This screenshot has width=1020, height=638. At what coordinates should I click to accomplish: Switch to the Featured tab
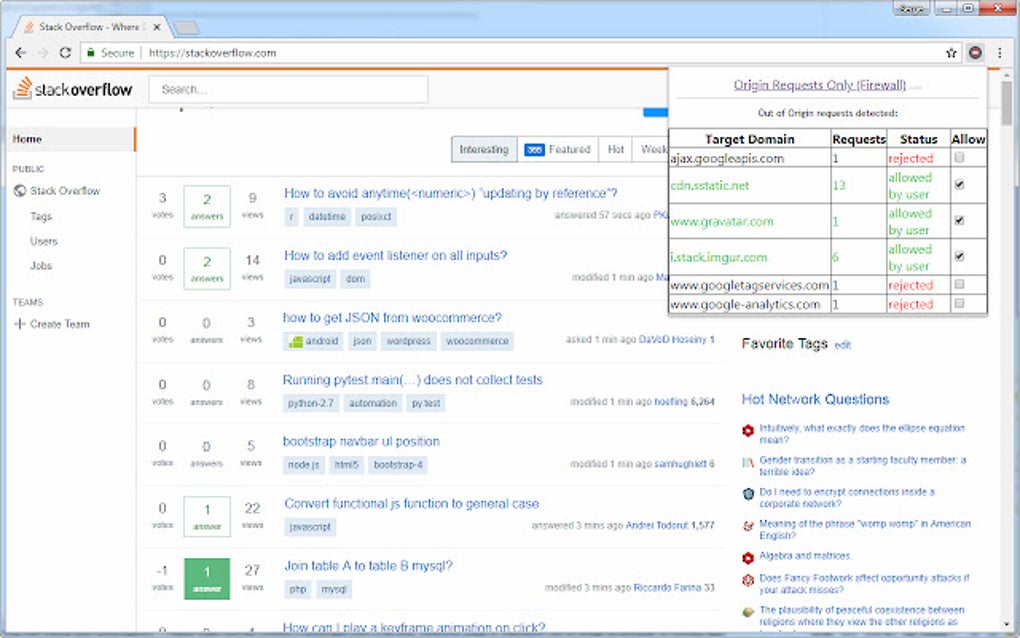point(557,150)
